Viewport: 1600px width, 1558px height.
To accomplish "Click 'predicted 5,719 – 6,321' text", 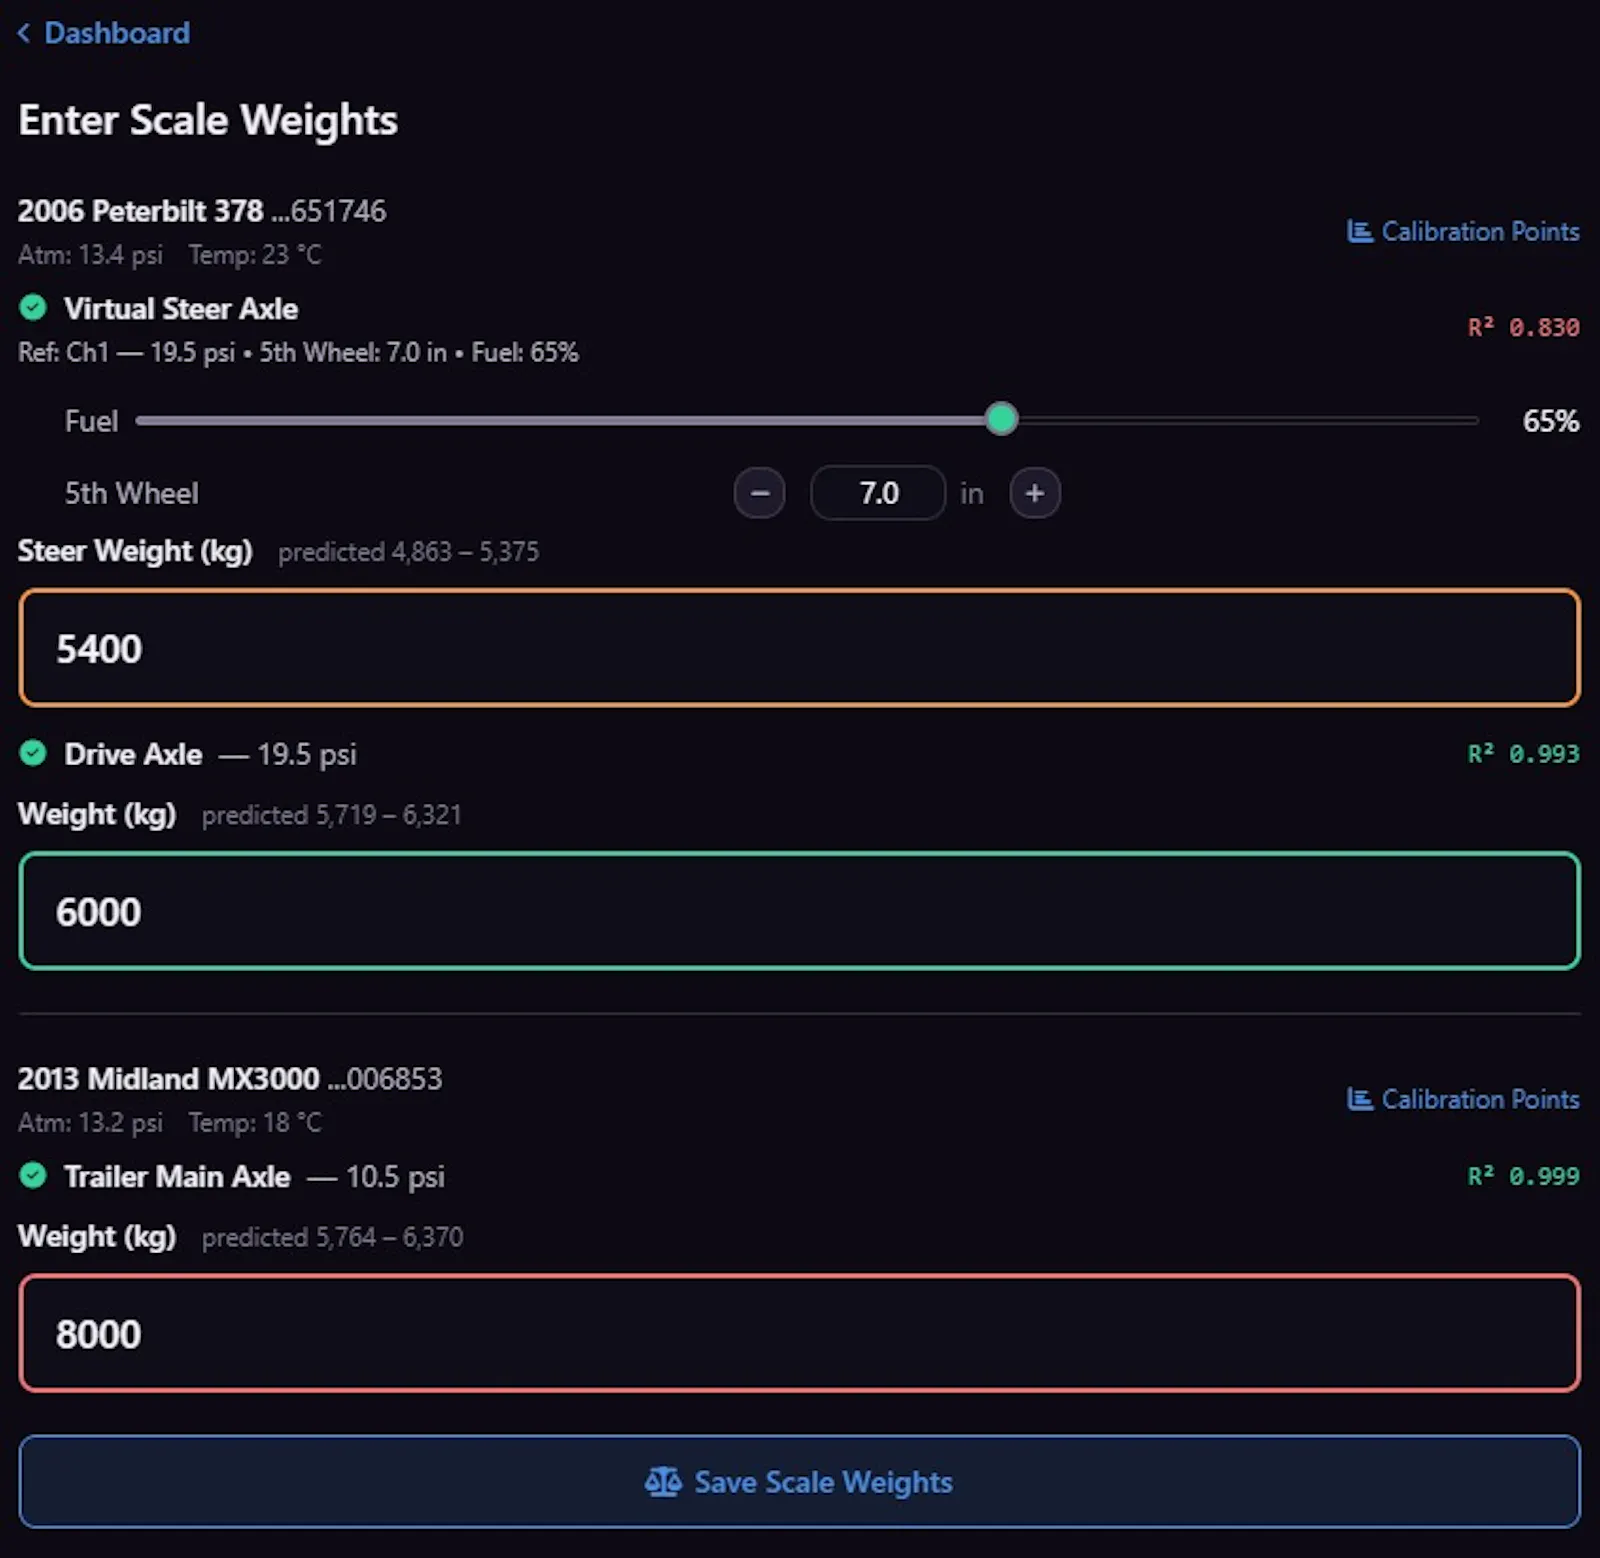I will click(x=332, y=815).
